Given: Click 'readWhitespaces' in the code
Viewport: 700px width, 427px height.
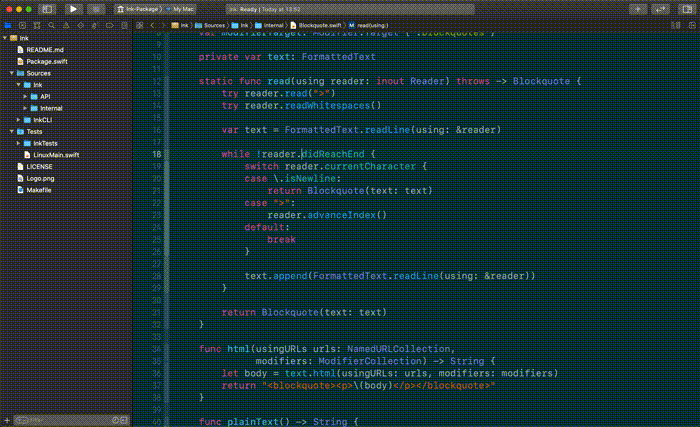Looking at the screenshot, I should (x=328, y=105).
